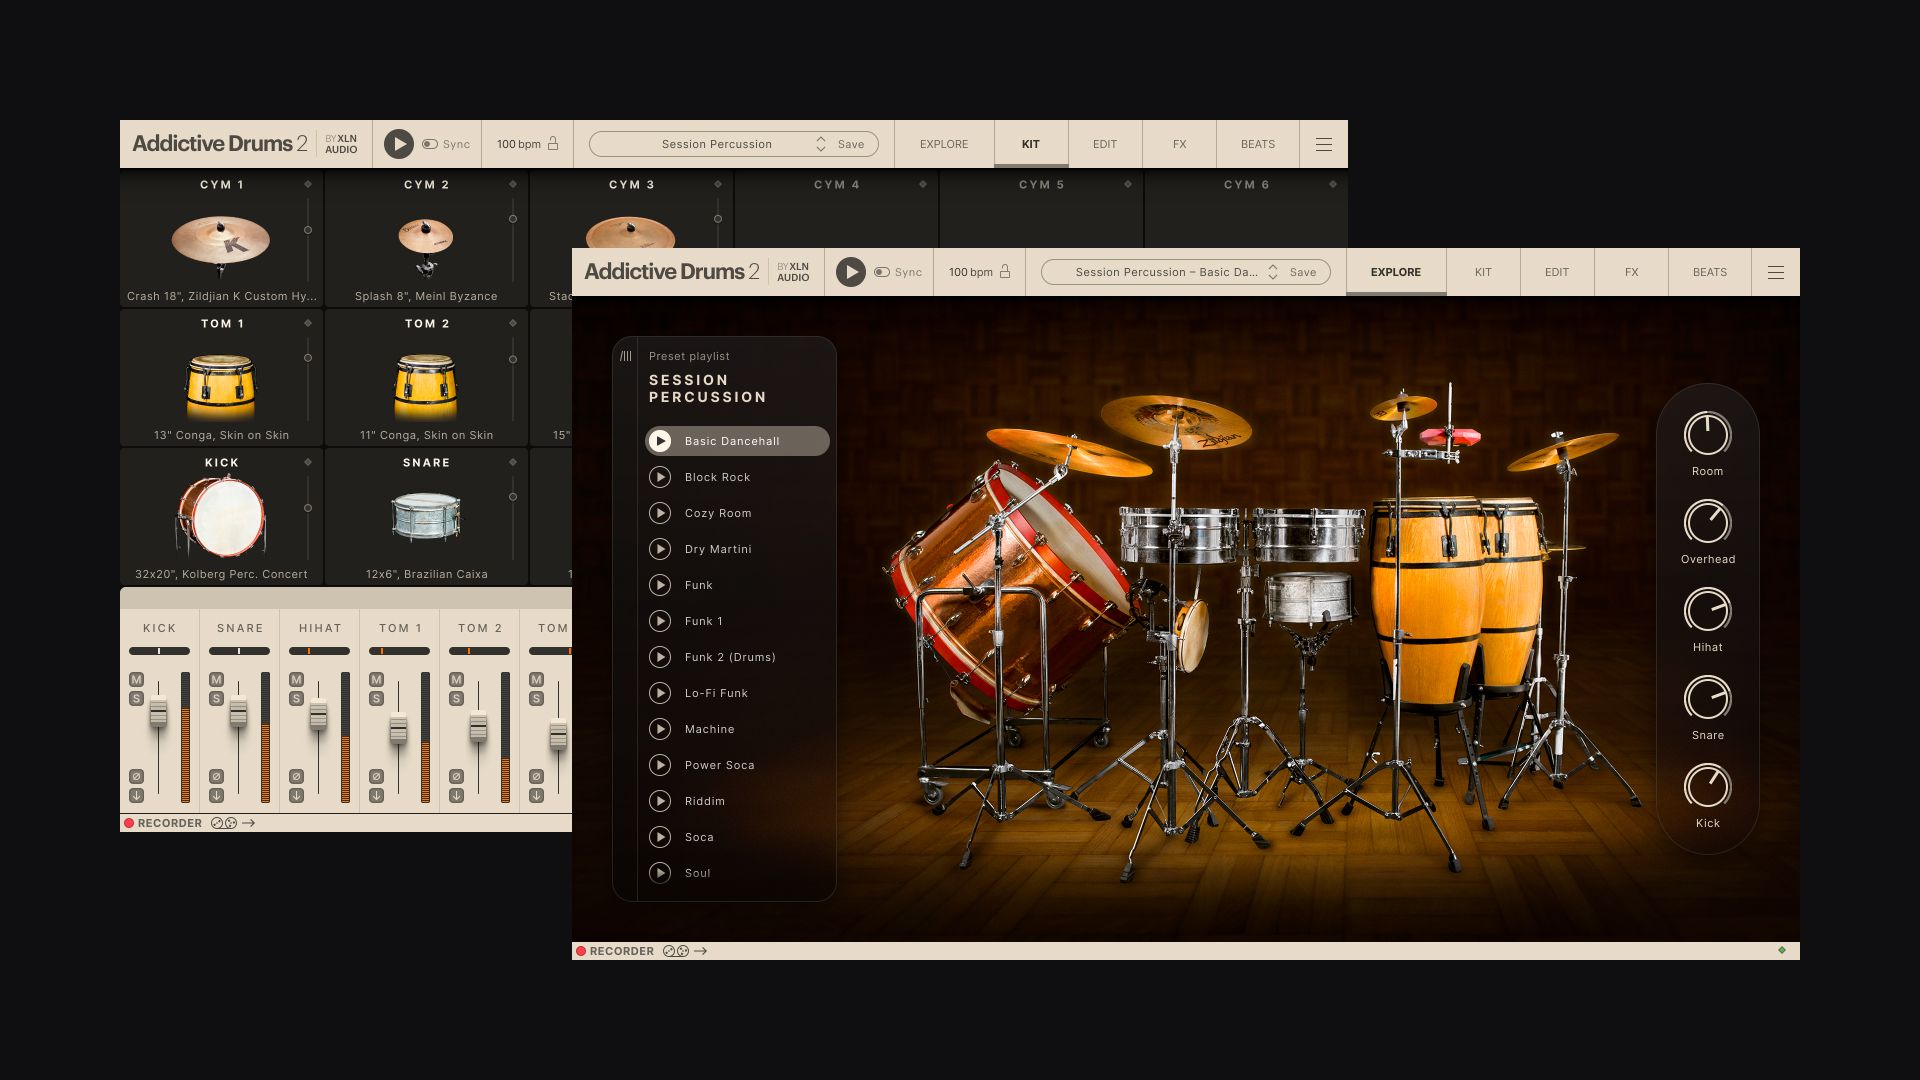Image resolution: width=1920 pixels, height=1080 pixels.
Task: Switch to FX tab in front window
Action: (1632, 272)
